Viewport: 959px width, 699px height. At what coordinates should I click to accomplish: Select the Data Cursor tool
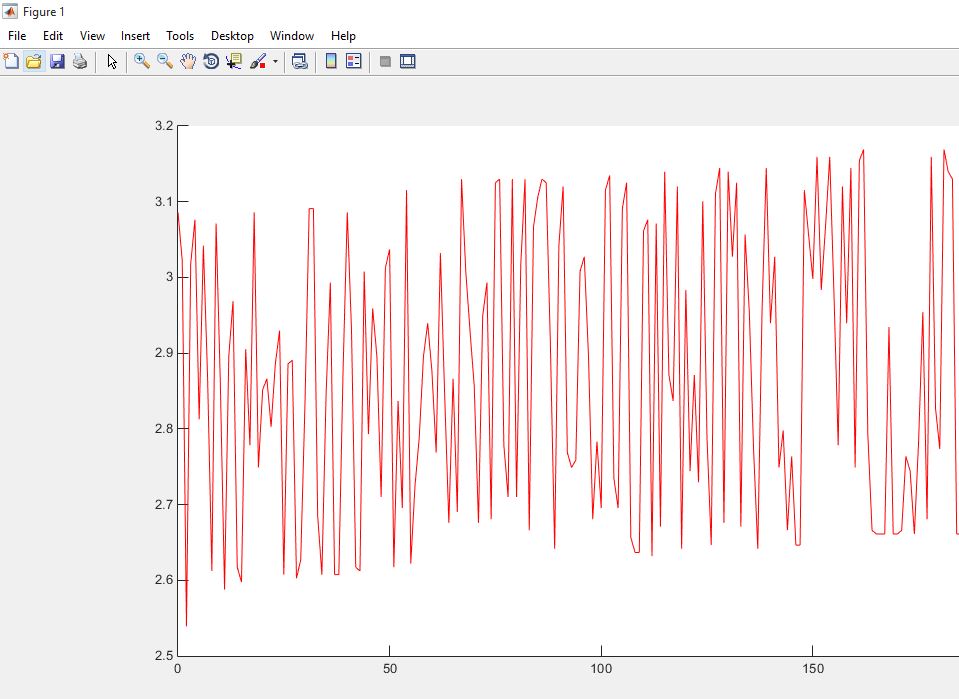(233, 60)
